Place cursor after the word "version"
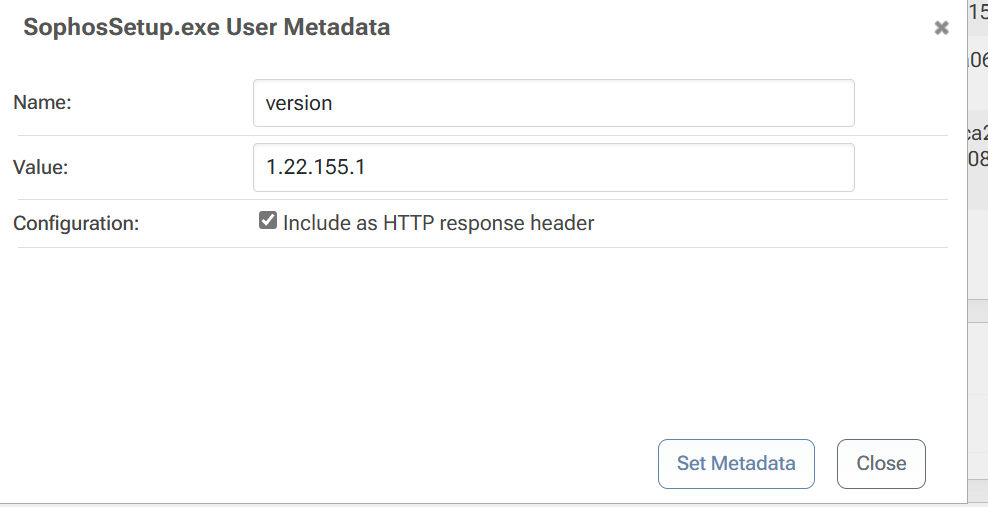The width and height of the screenshot is (988, 507). (333, 103)
